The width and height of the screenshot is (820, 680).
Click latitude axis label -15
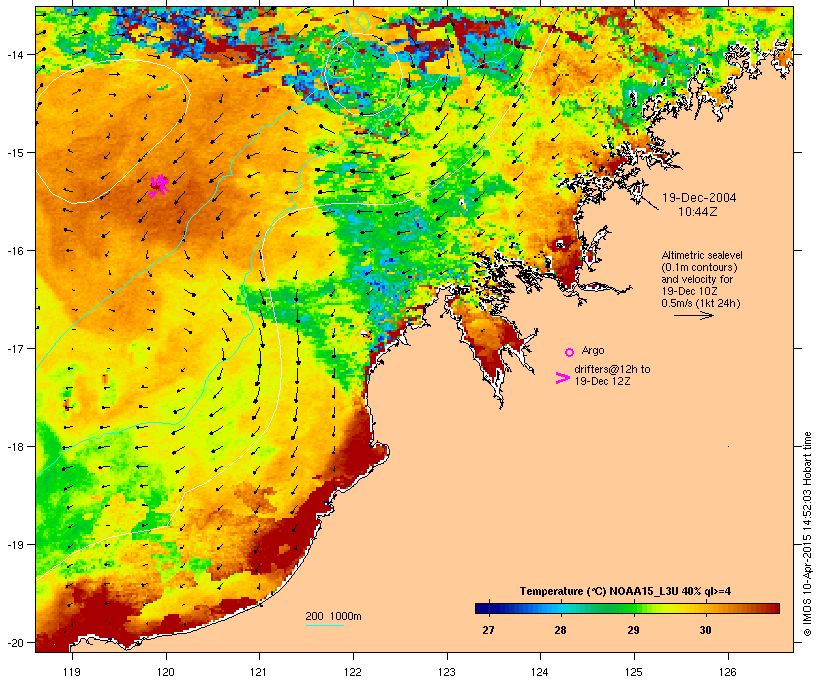(x=14, y=153)
